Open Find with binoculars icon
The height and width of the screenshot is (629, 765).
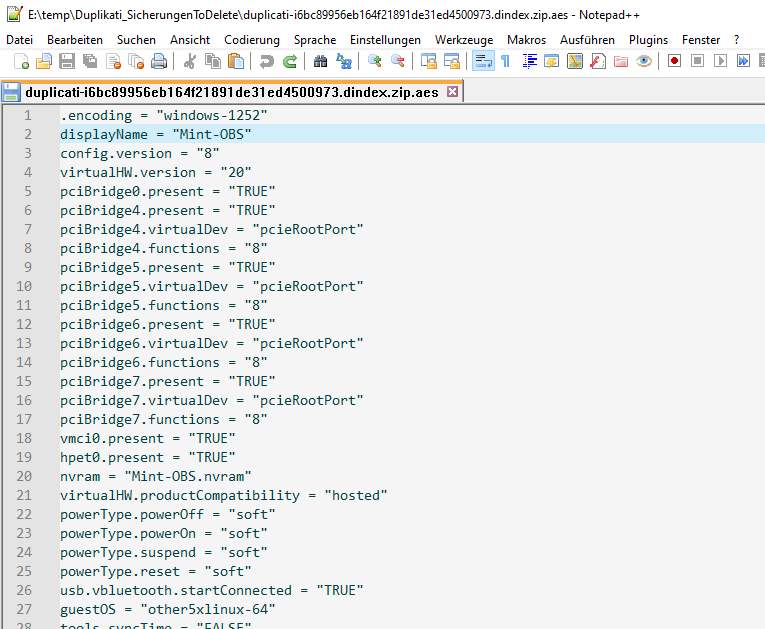coord(321,61)
